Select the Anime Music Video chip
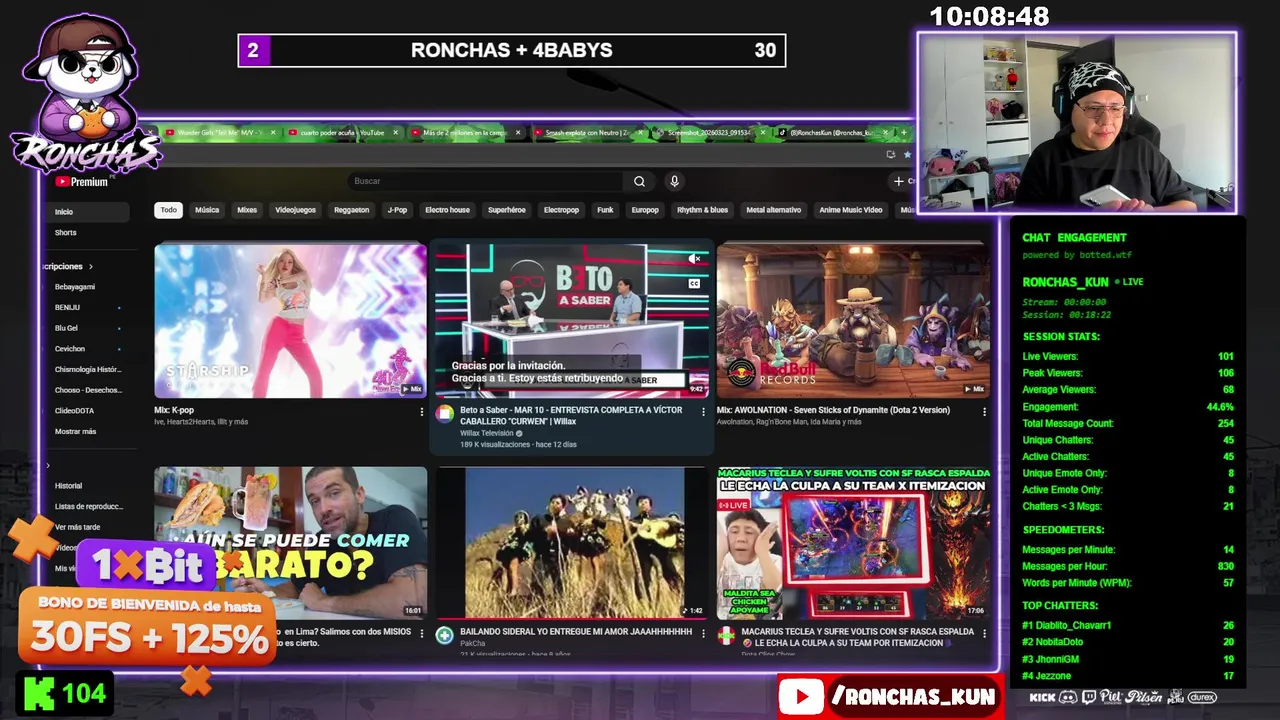Screen dimensions: 1280x720 [850, 210]
